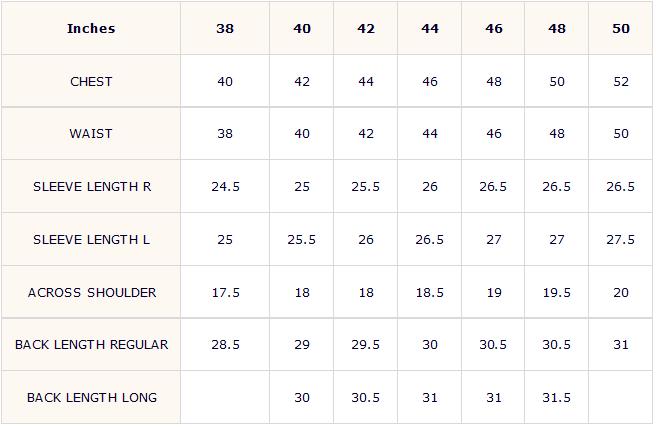Select the size 38 column header

coord(225,28)
